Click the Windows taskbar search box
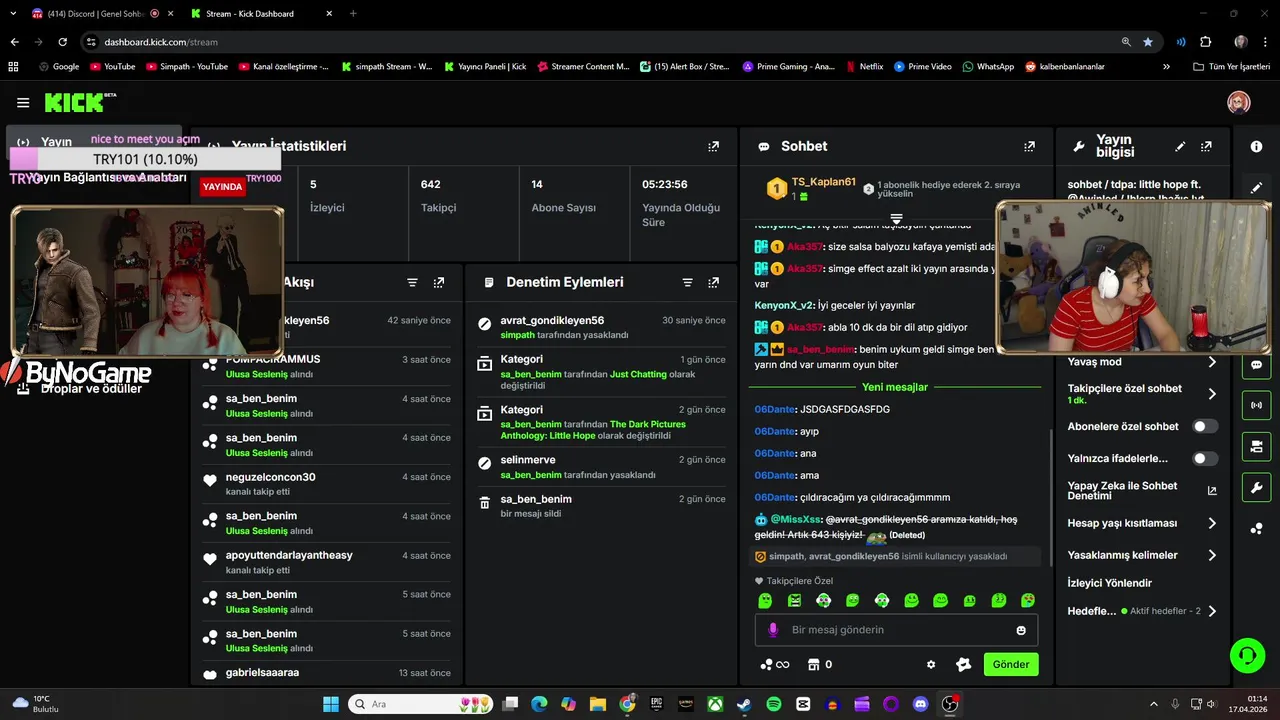Image resolution: width=1280 pixels, height=720 pixels. pyautogui.click(x=422, y=704)
